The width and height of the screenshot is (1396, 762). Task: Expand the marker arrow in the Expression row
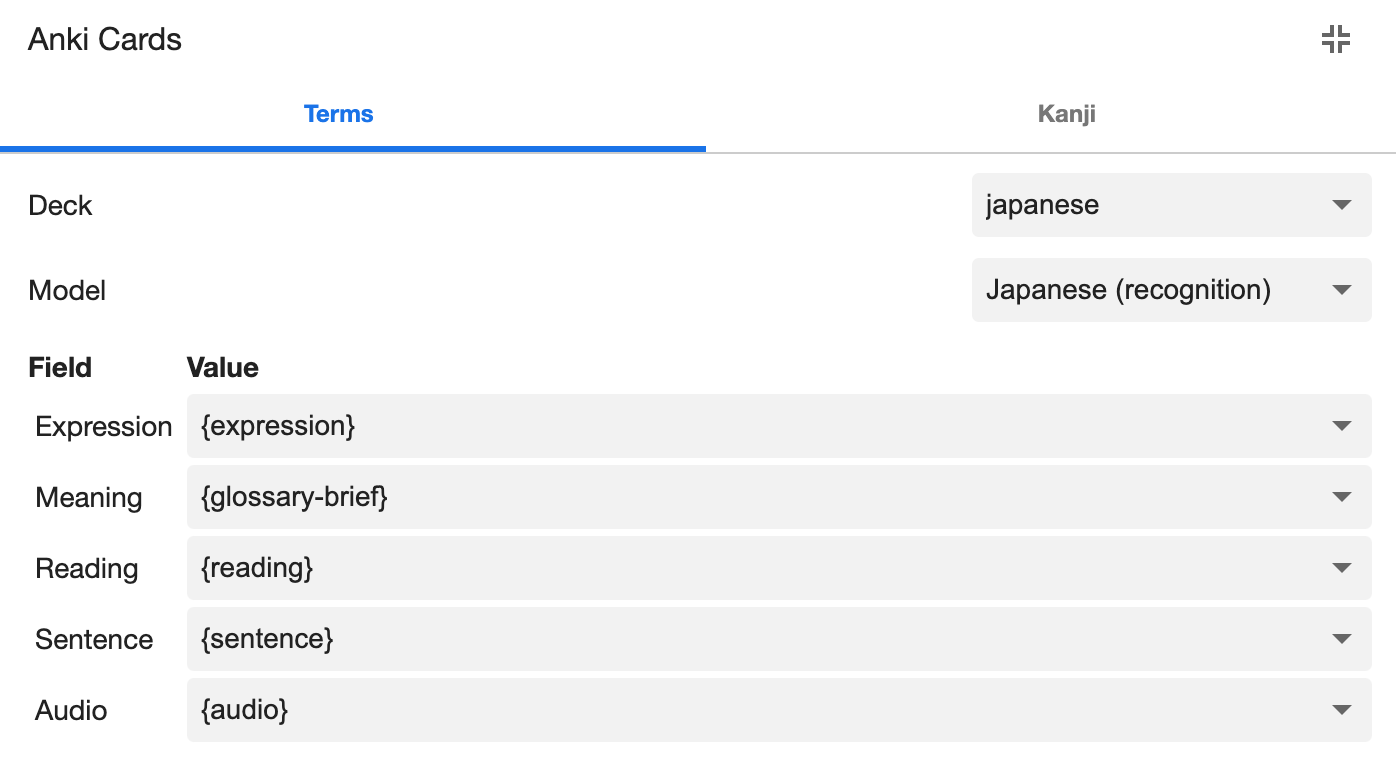1342,426
